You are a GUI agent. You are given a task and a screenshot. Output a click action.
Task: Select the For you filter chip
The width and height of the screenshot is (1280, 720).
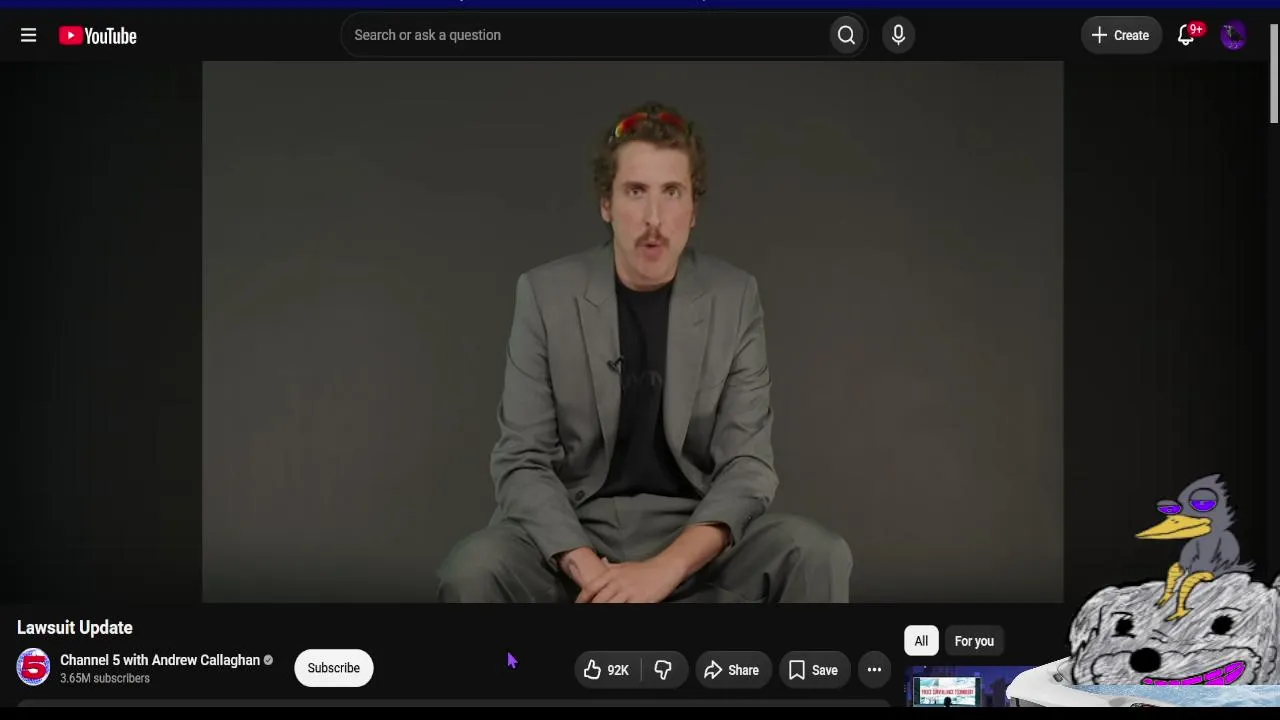pyautogui.click(x=974, y=641)
